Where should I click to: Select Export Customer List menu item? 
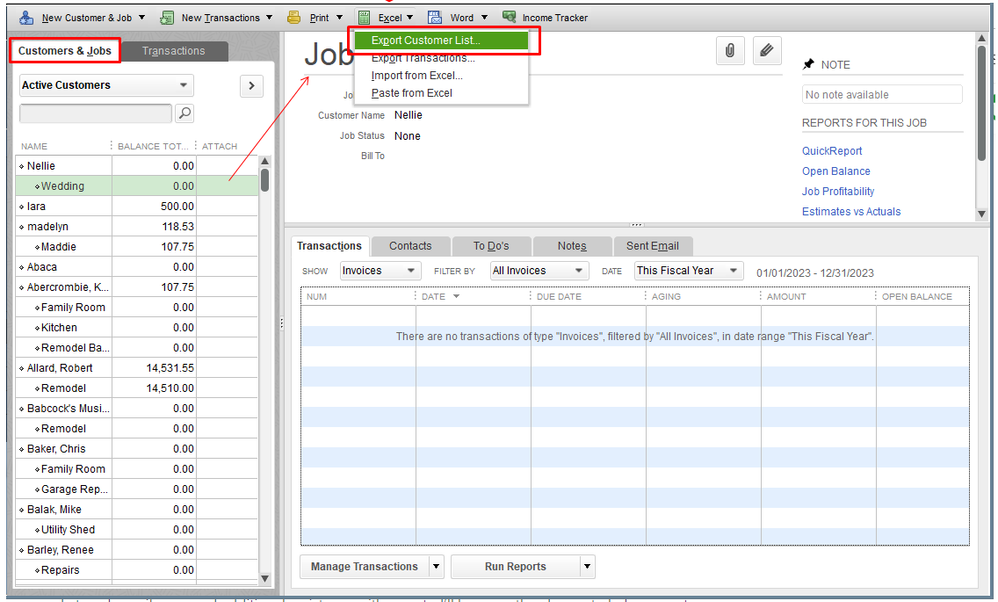pyautogui.click(x=441, y=40)
